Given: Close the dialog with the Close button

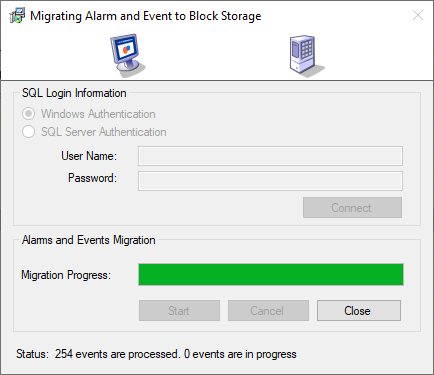Looking at the screenshot, I should click(359, 311).
